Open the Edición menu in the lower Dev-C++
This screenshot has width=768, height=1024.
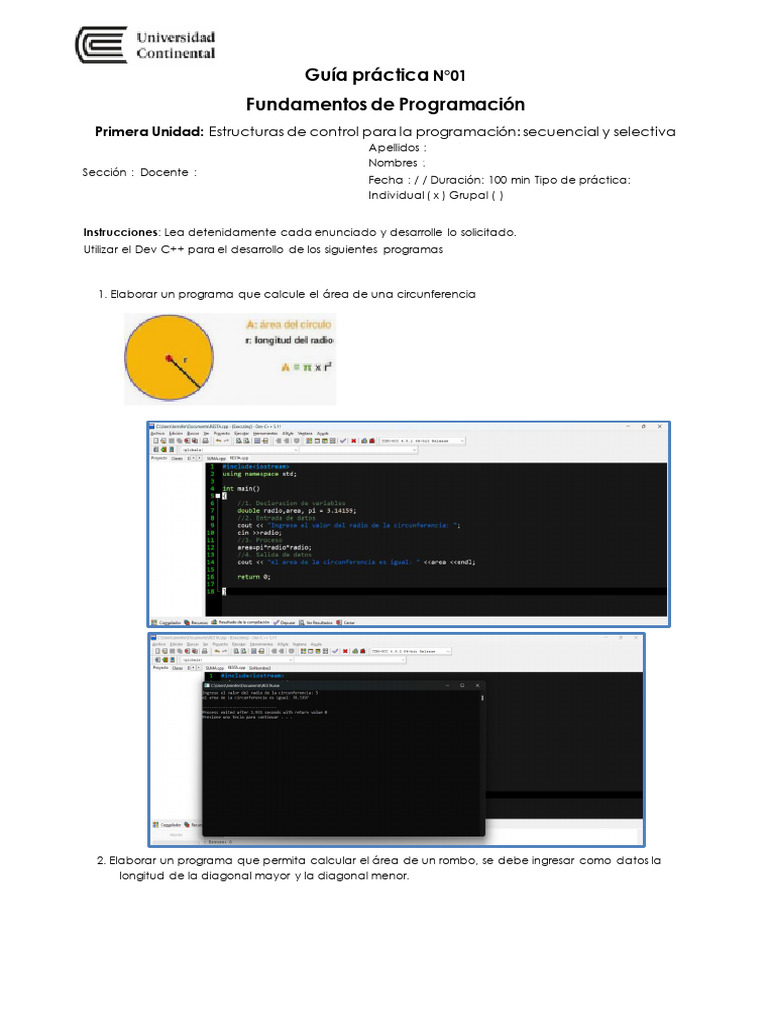(x=176, y=644)
